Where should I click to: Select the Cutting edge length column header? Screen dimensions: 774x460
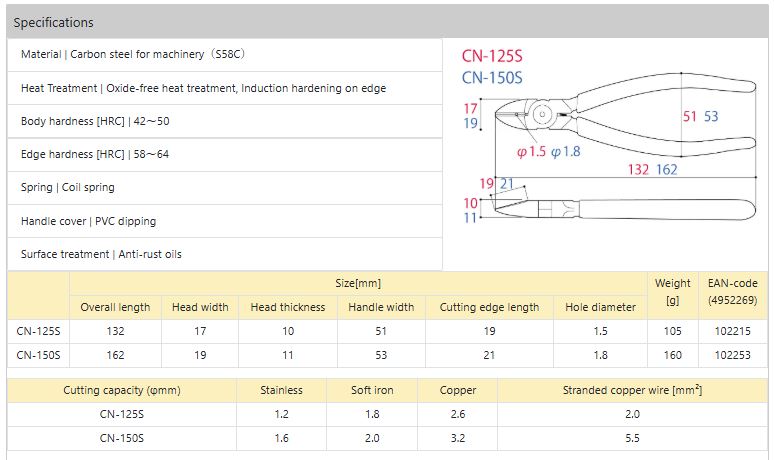tap(489, 307)
